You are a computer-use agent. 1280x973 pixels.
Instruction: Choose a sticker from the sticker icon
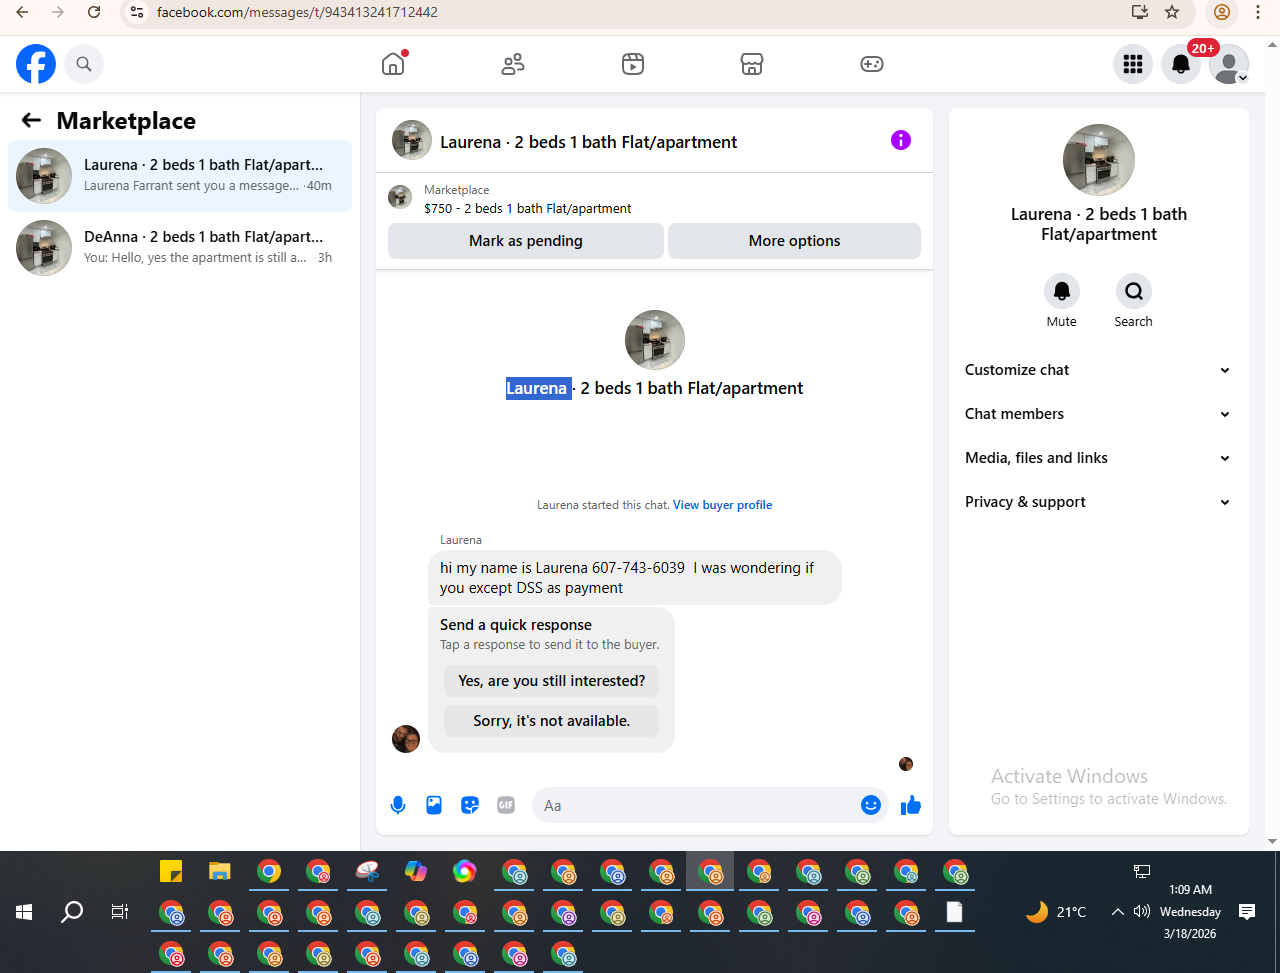click(x=470, y=805)
